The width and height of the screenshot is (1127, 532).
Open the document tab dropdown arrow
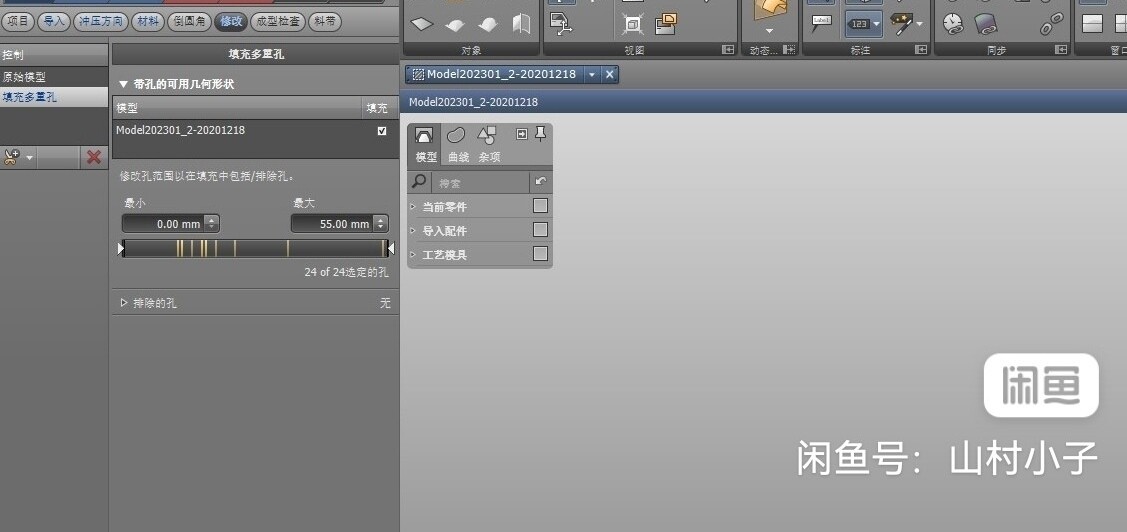592,74
